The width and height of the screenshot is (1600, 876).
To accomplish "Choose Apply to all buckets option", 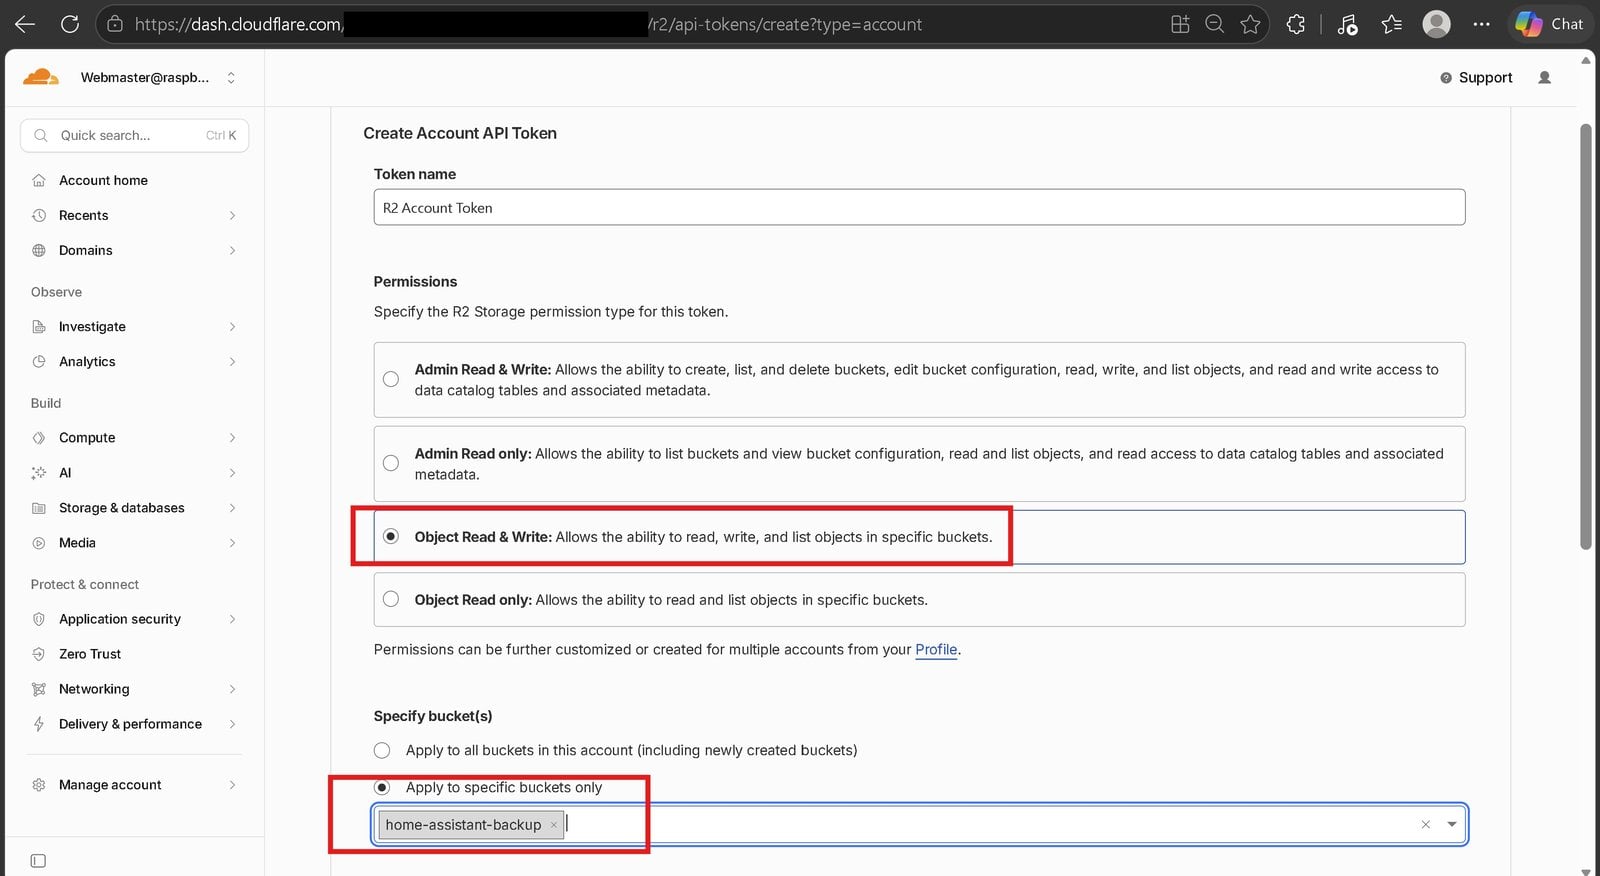I will click(x=382, y=750).
